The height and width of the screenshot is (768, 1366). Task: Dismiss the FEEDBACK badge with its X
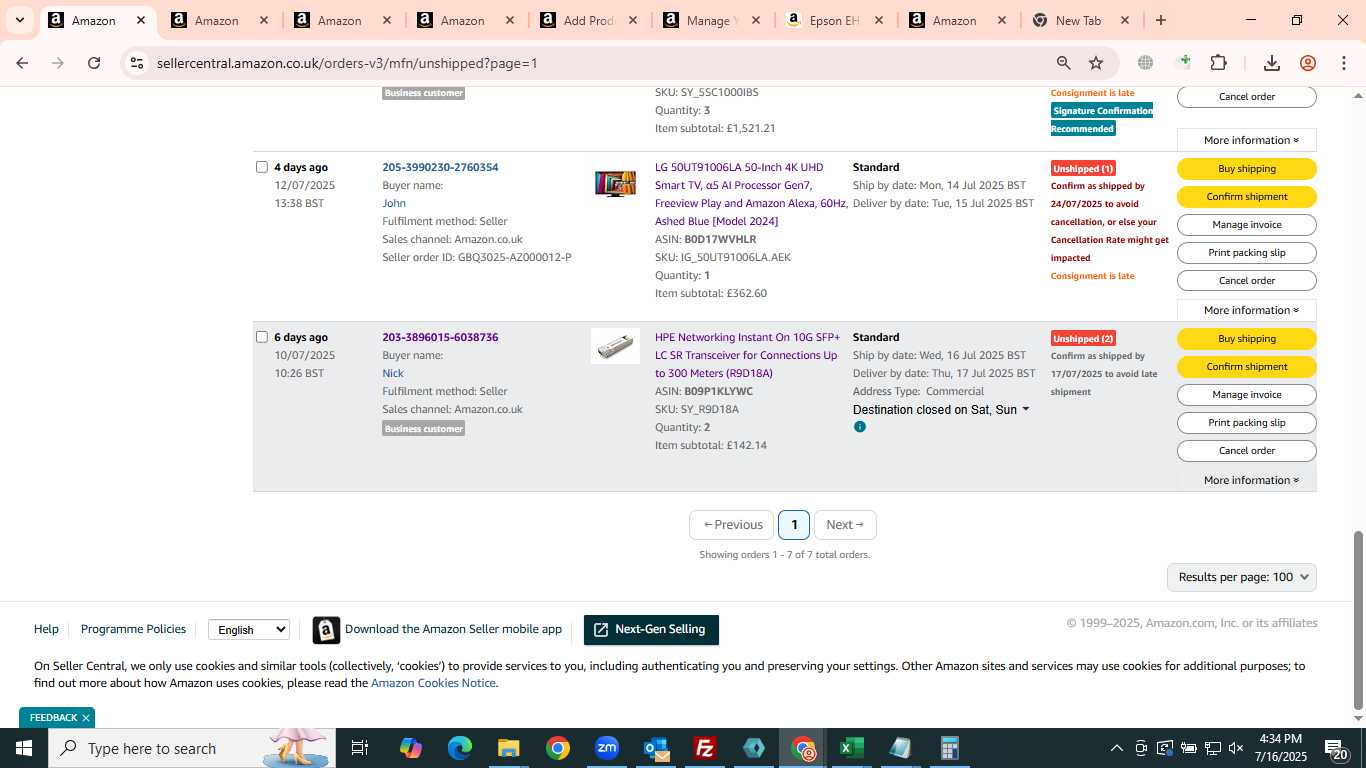86,718
